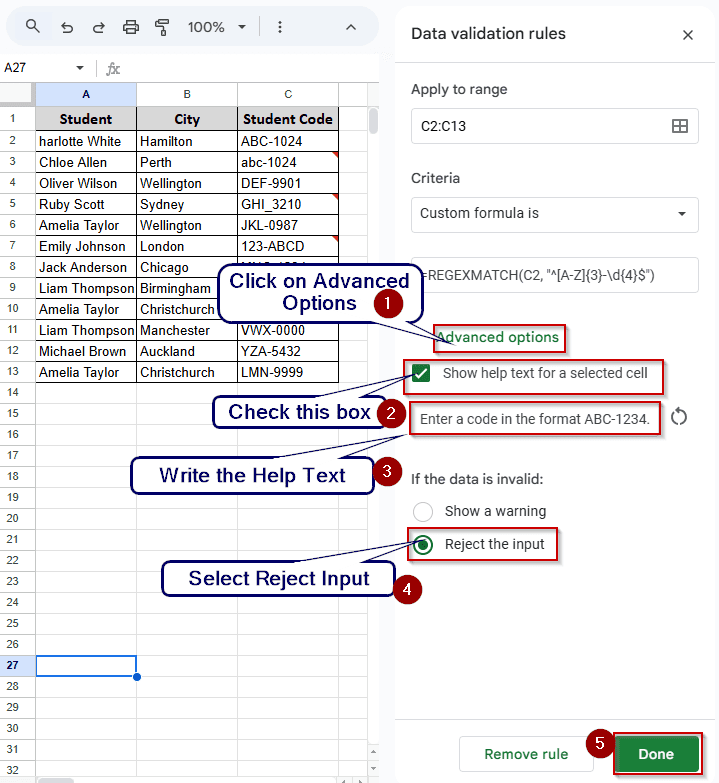
Task: Click the Manchester city cell
Action: tap(187, 330)
